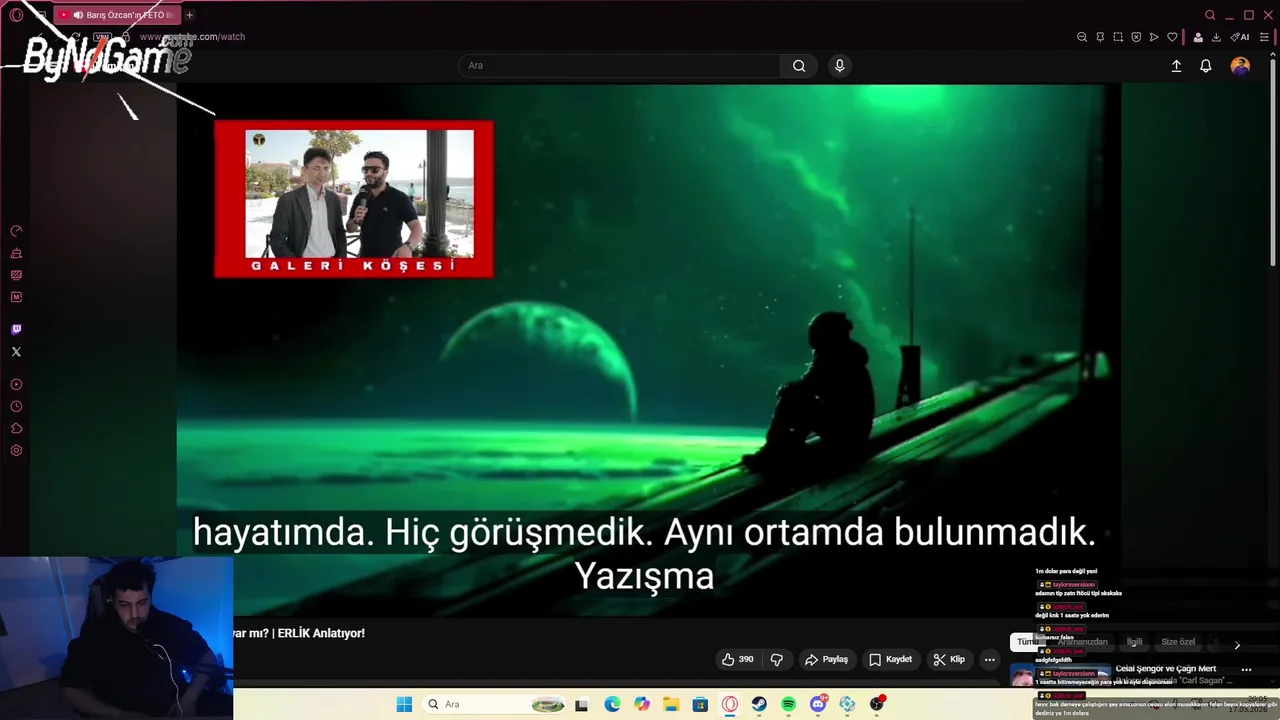This screenshot has height=720, width=1280.
Task: Click the scroll-up arrow of page scrollbar
Action: click(x=1274, y=56)
